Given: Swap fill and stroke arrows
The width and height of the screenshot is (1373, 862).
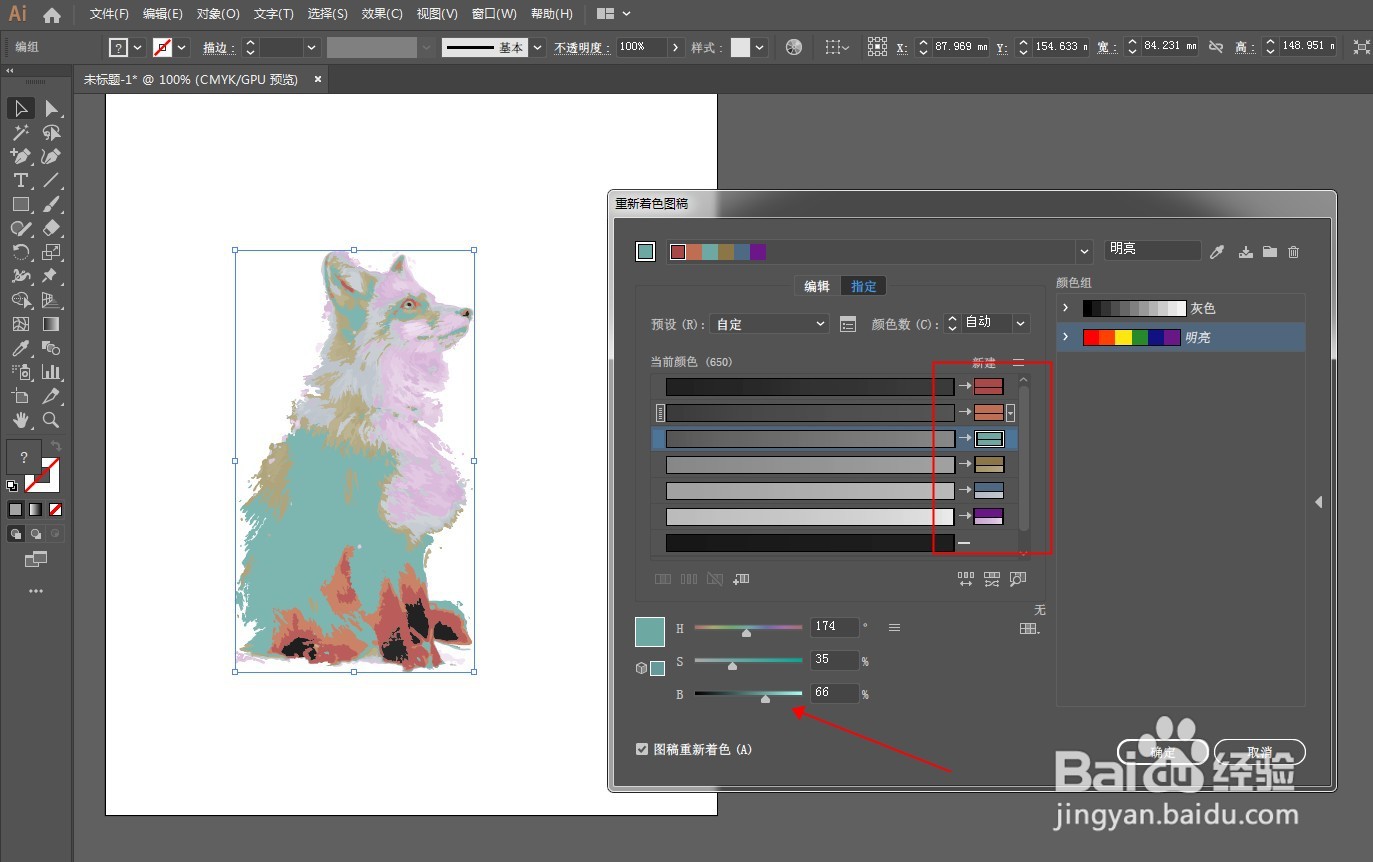Looking at the screenshot, I should click(x=56, y=445).
